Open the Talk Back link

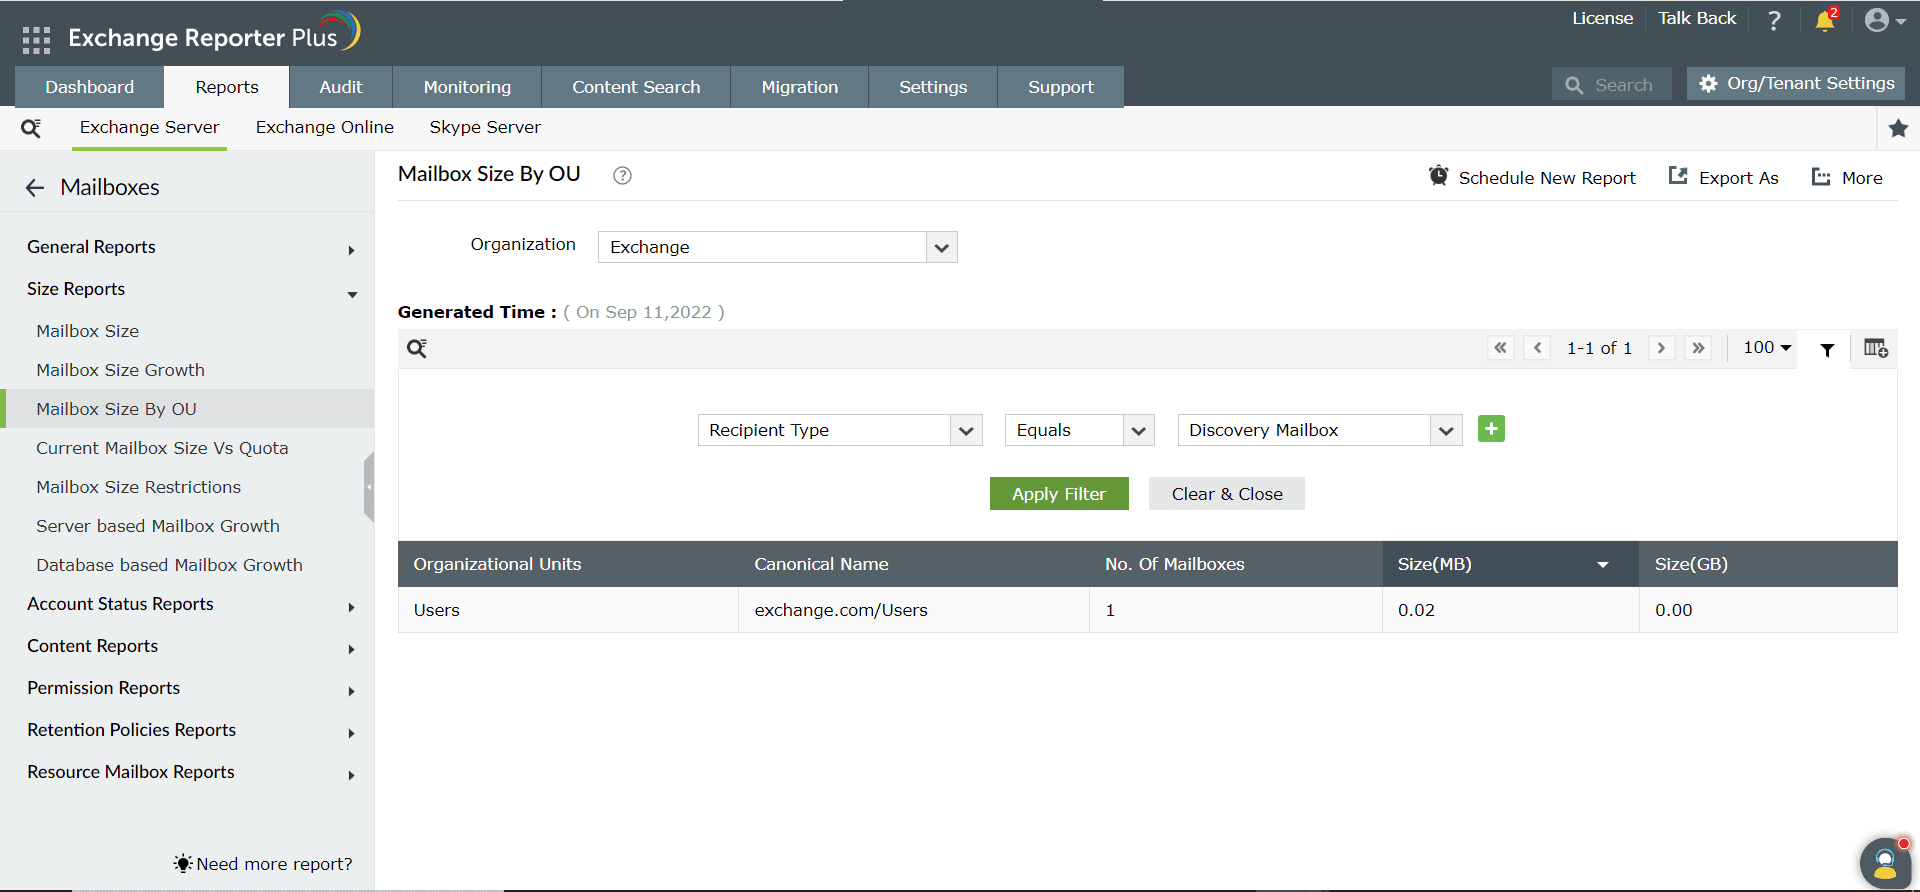point(1697,18)
